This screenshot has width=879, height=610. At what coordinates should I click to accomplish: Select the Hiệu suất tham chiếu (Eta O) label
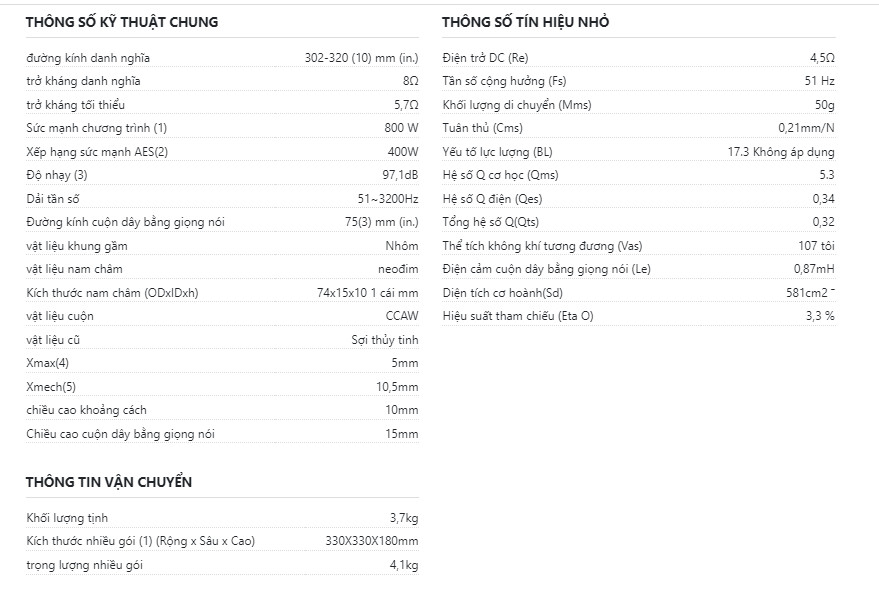[517, 316]
